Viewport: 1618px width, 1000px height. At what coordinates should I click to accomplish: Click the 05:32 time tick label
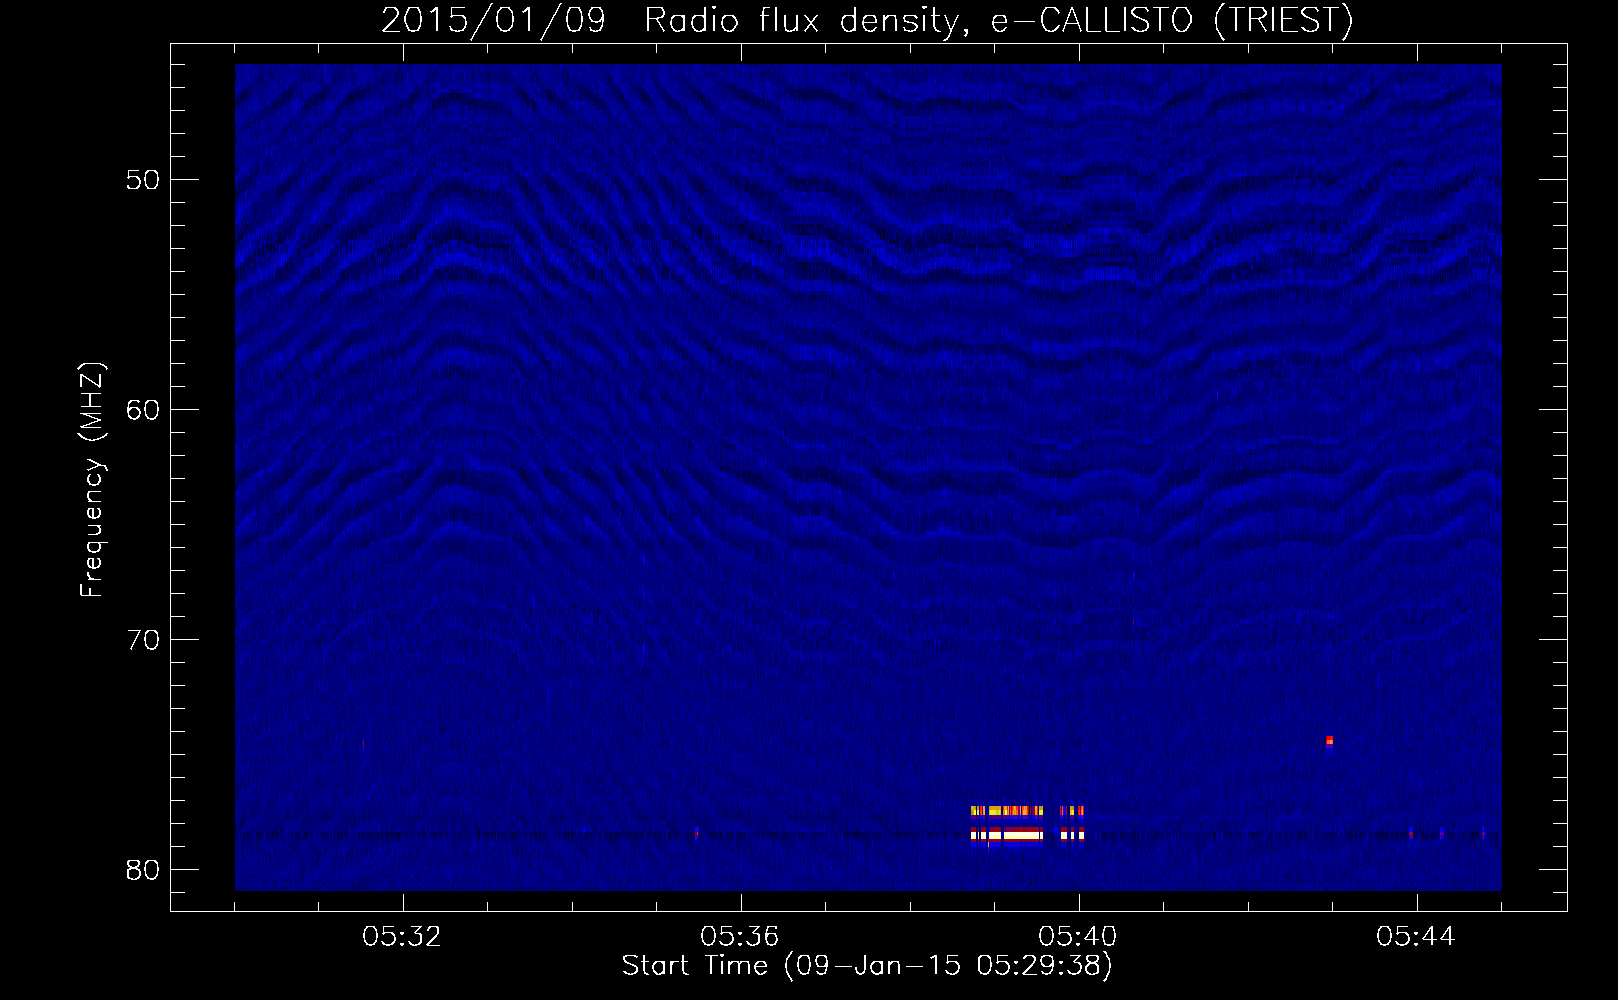(x=402, y=937)
